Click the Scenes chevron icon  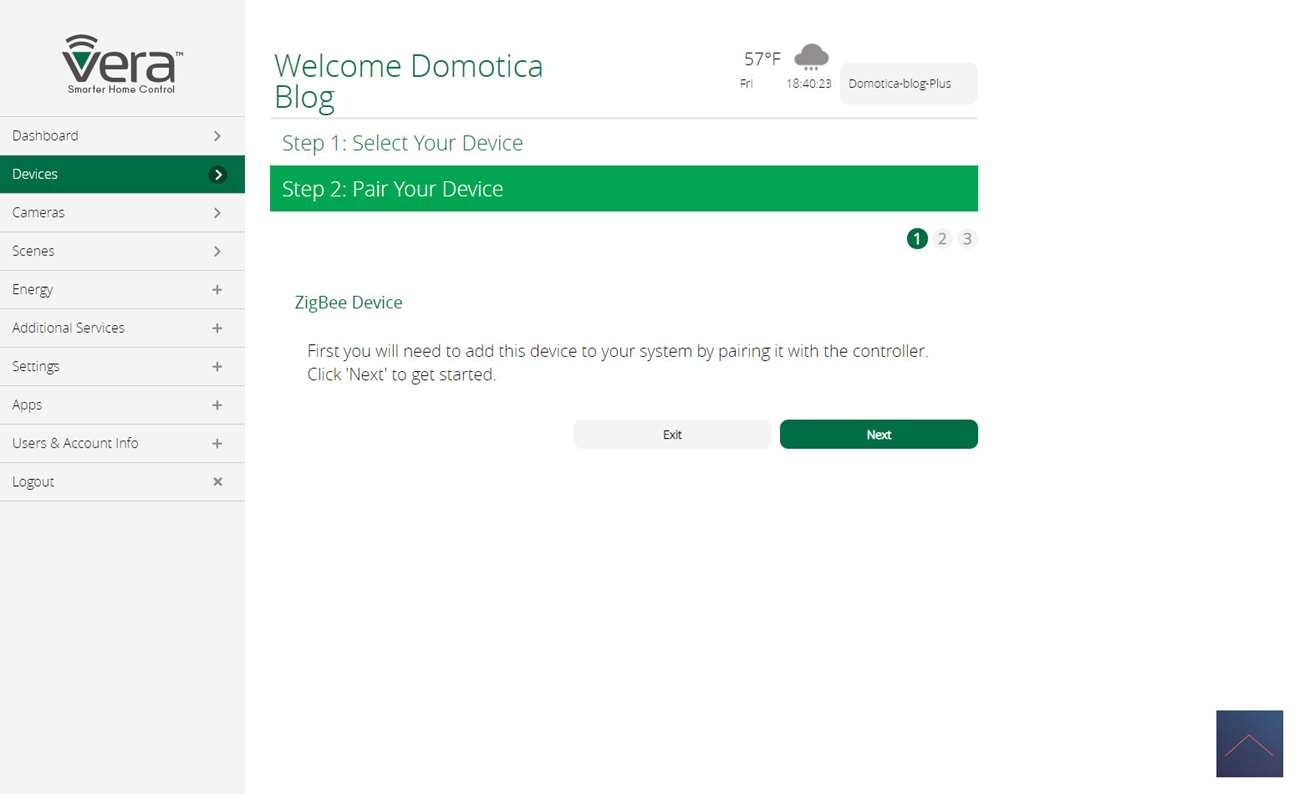[x=217, y=251]
